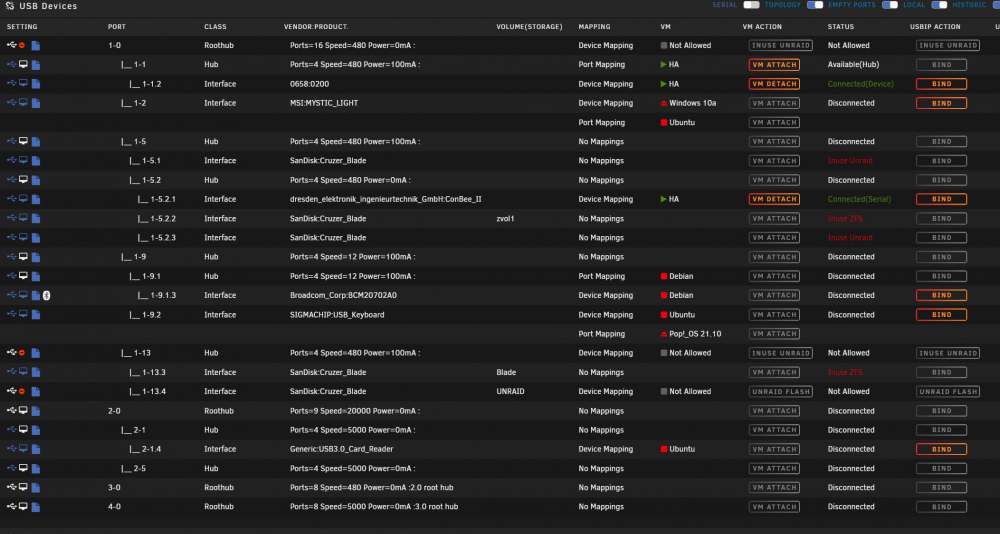Enable the Serial toggle
Screen dimensions: 1000x534
(x=751, y=5)
